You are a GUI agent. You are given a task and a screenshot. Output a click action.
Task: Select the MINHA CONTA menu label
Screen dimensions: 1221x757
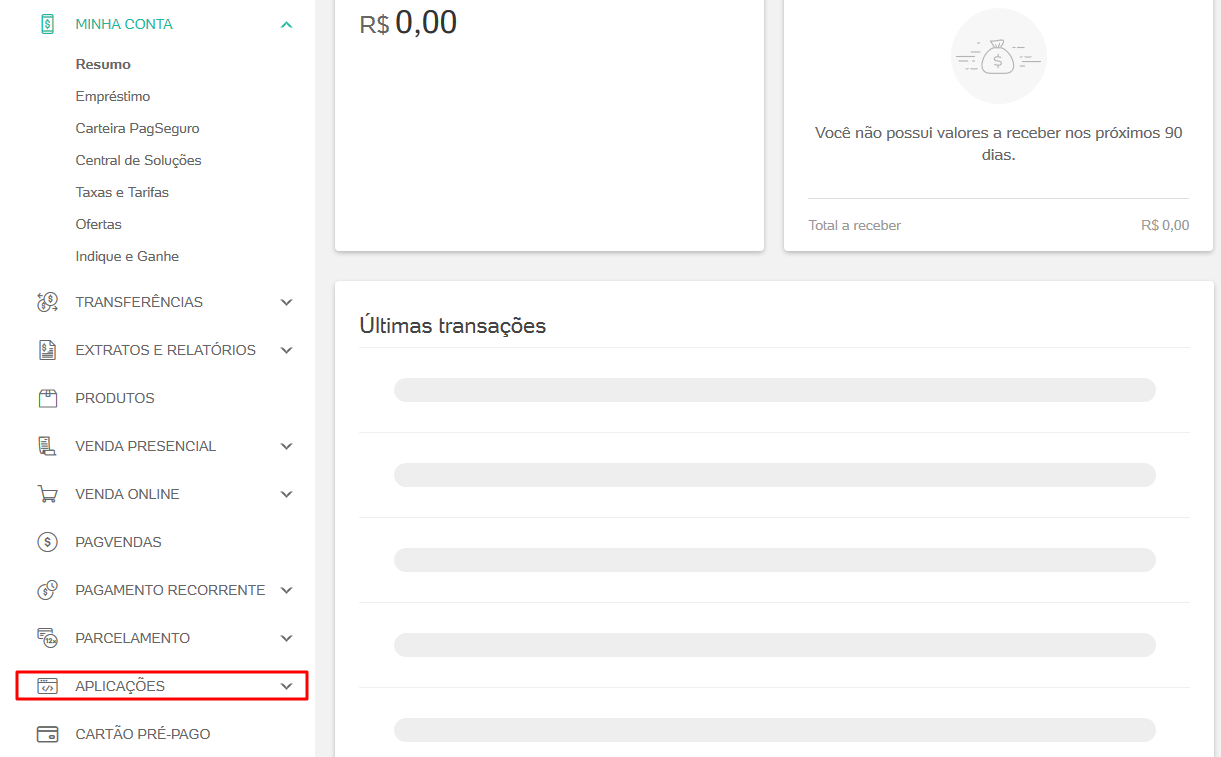coord(124,24)
